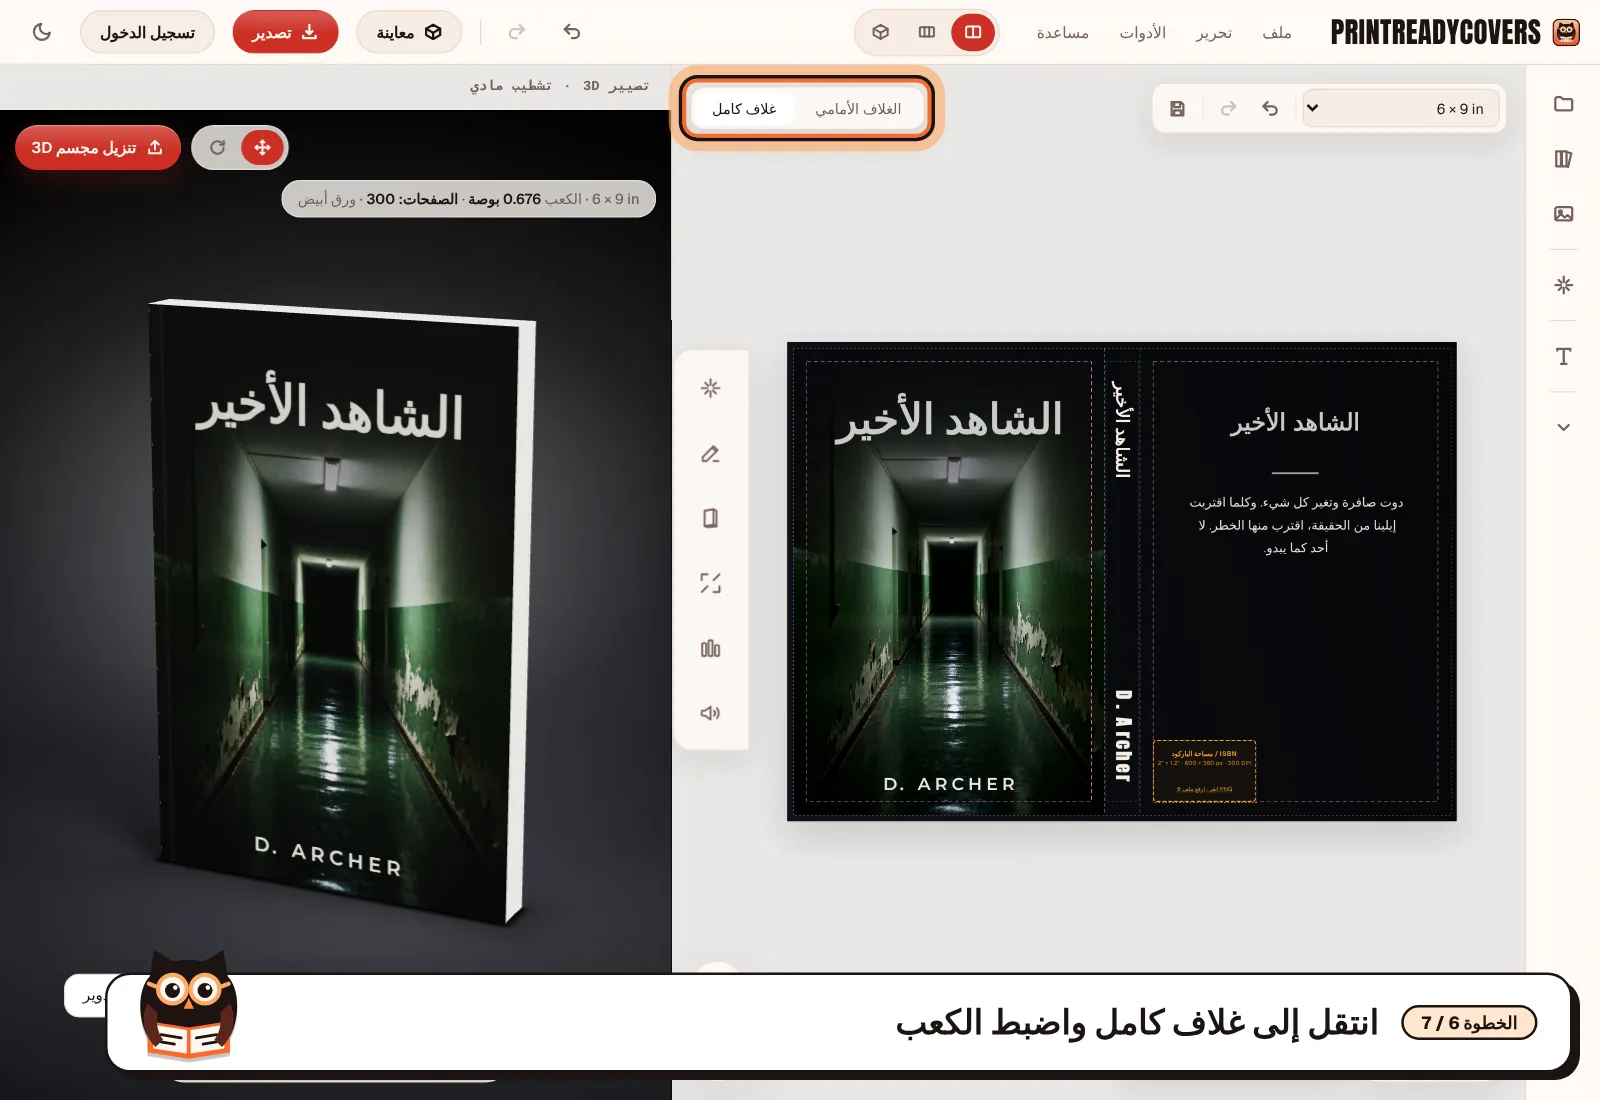Switch to 3D cube view mode
Screen dimensions: 1600x1100
[x=881, y=32]
